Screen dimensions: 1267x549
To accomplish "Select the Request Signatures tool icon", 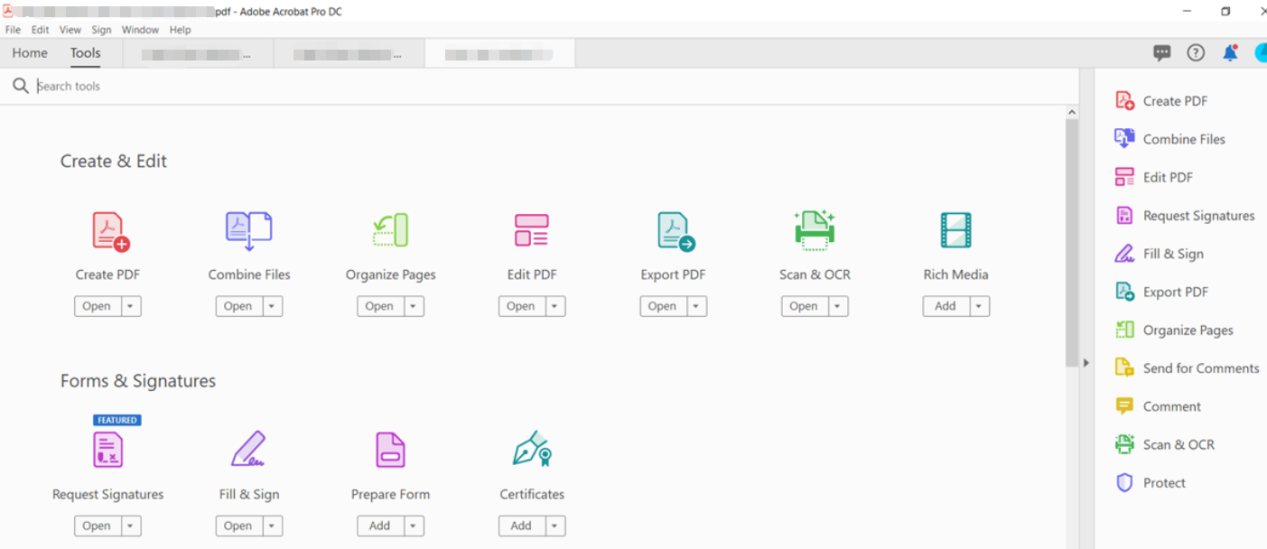I will click(108, 450).
